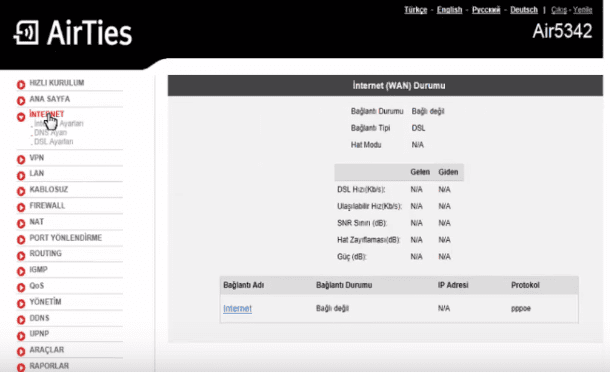Open the YÖNETİM menu item
Viewport: 610px width, 372px height.
46,302
